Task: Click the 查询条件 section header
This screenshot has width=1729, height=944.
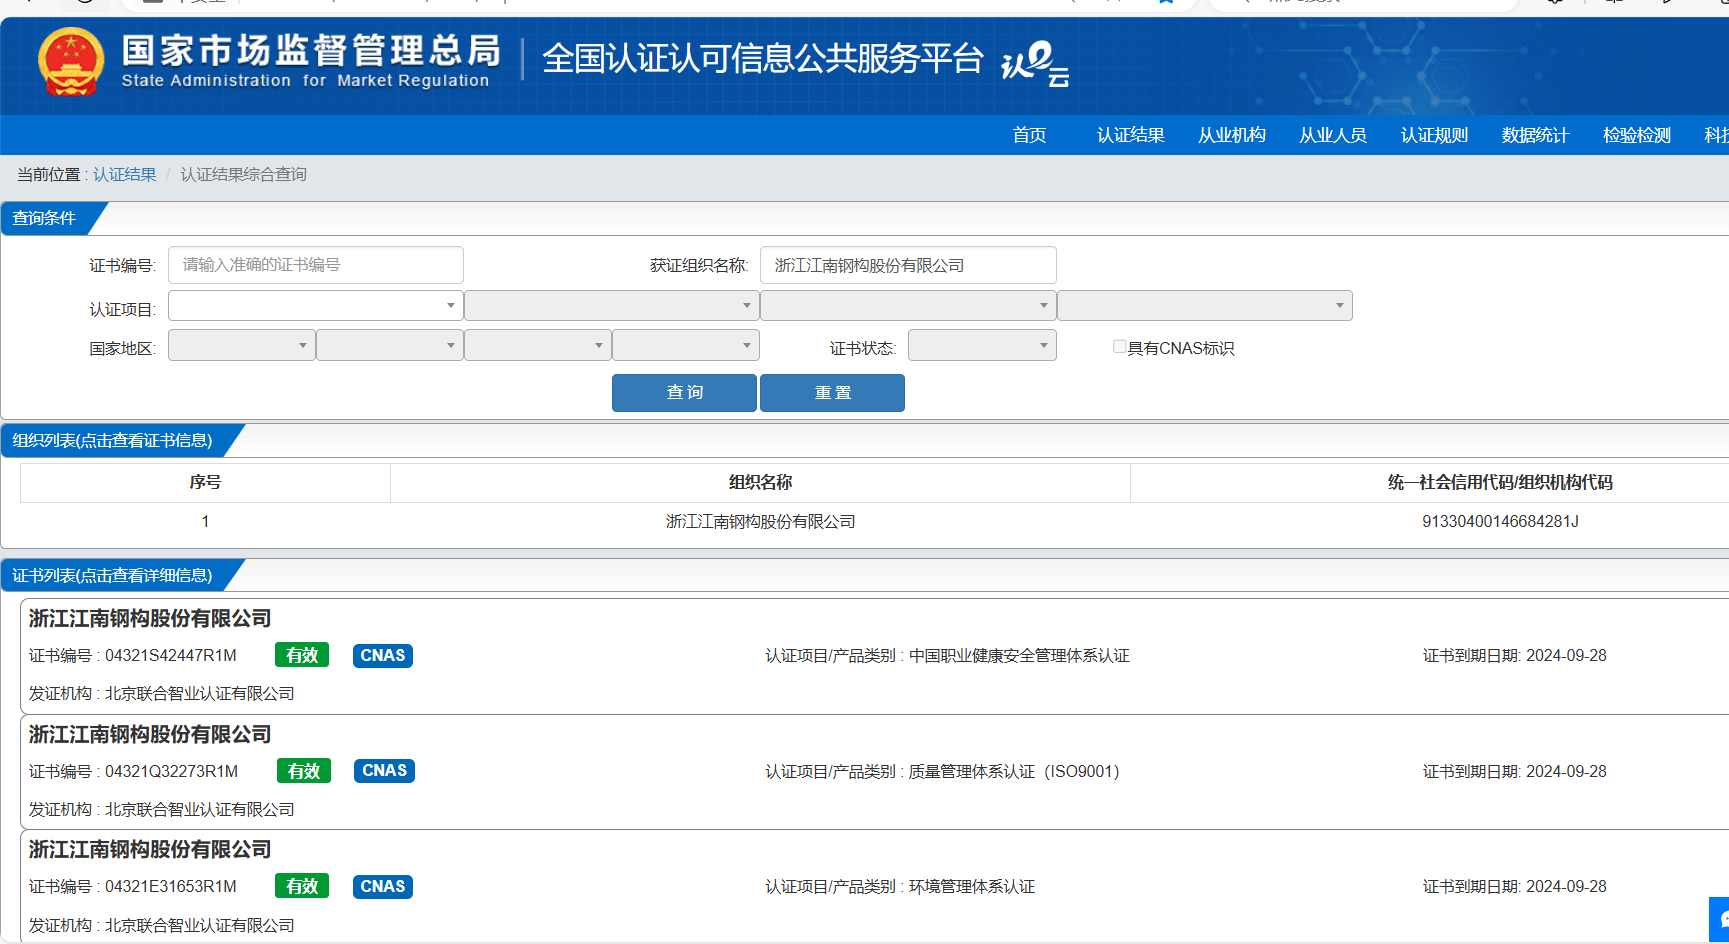Action: [x=45, y=218]
